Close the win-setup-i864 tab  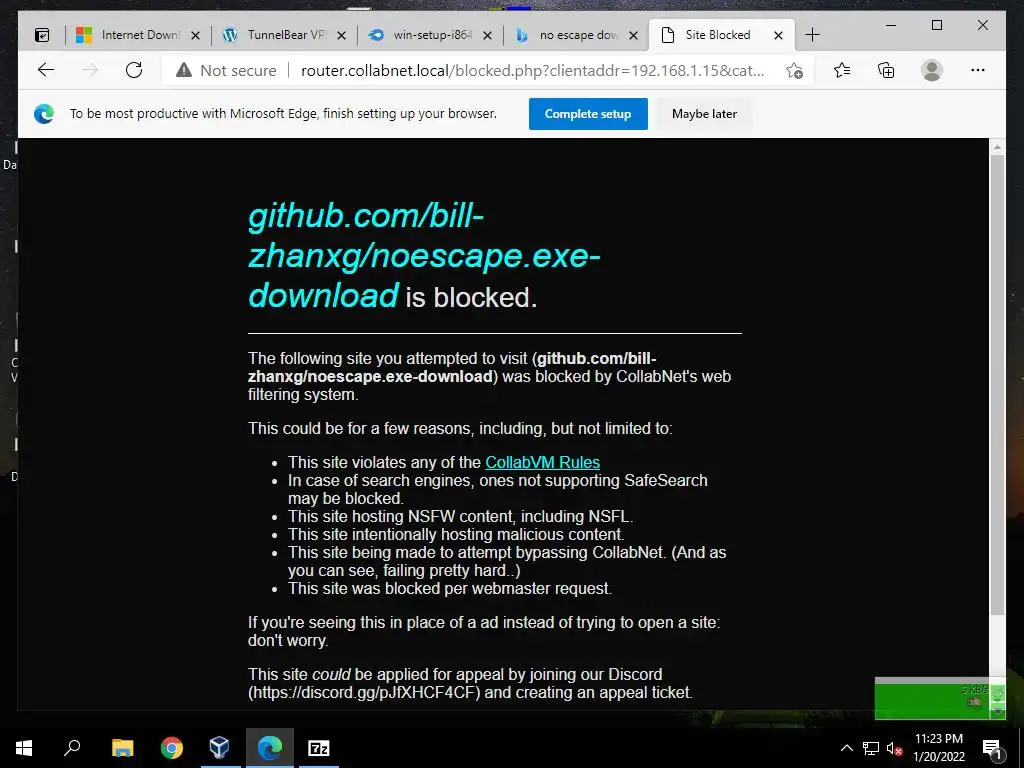487,36
